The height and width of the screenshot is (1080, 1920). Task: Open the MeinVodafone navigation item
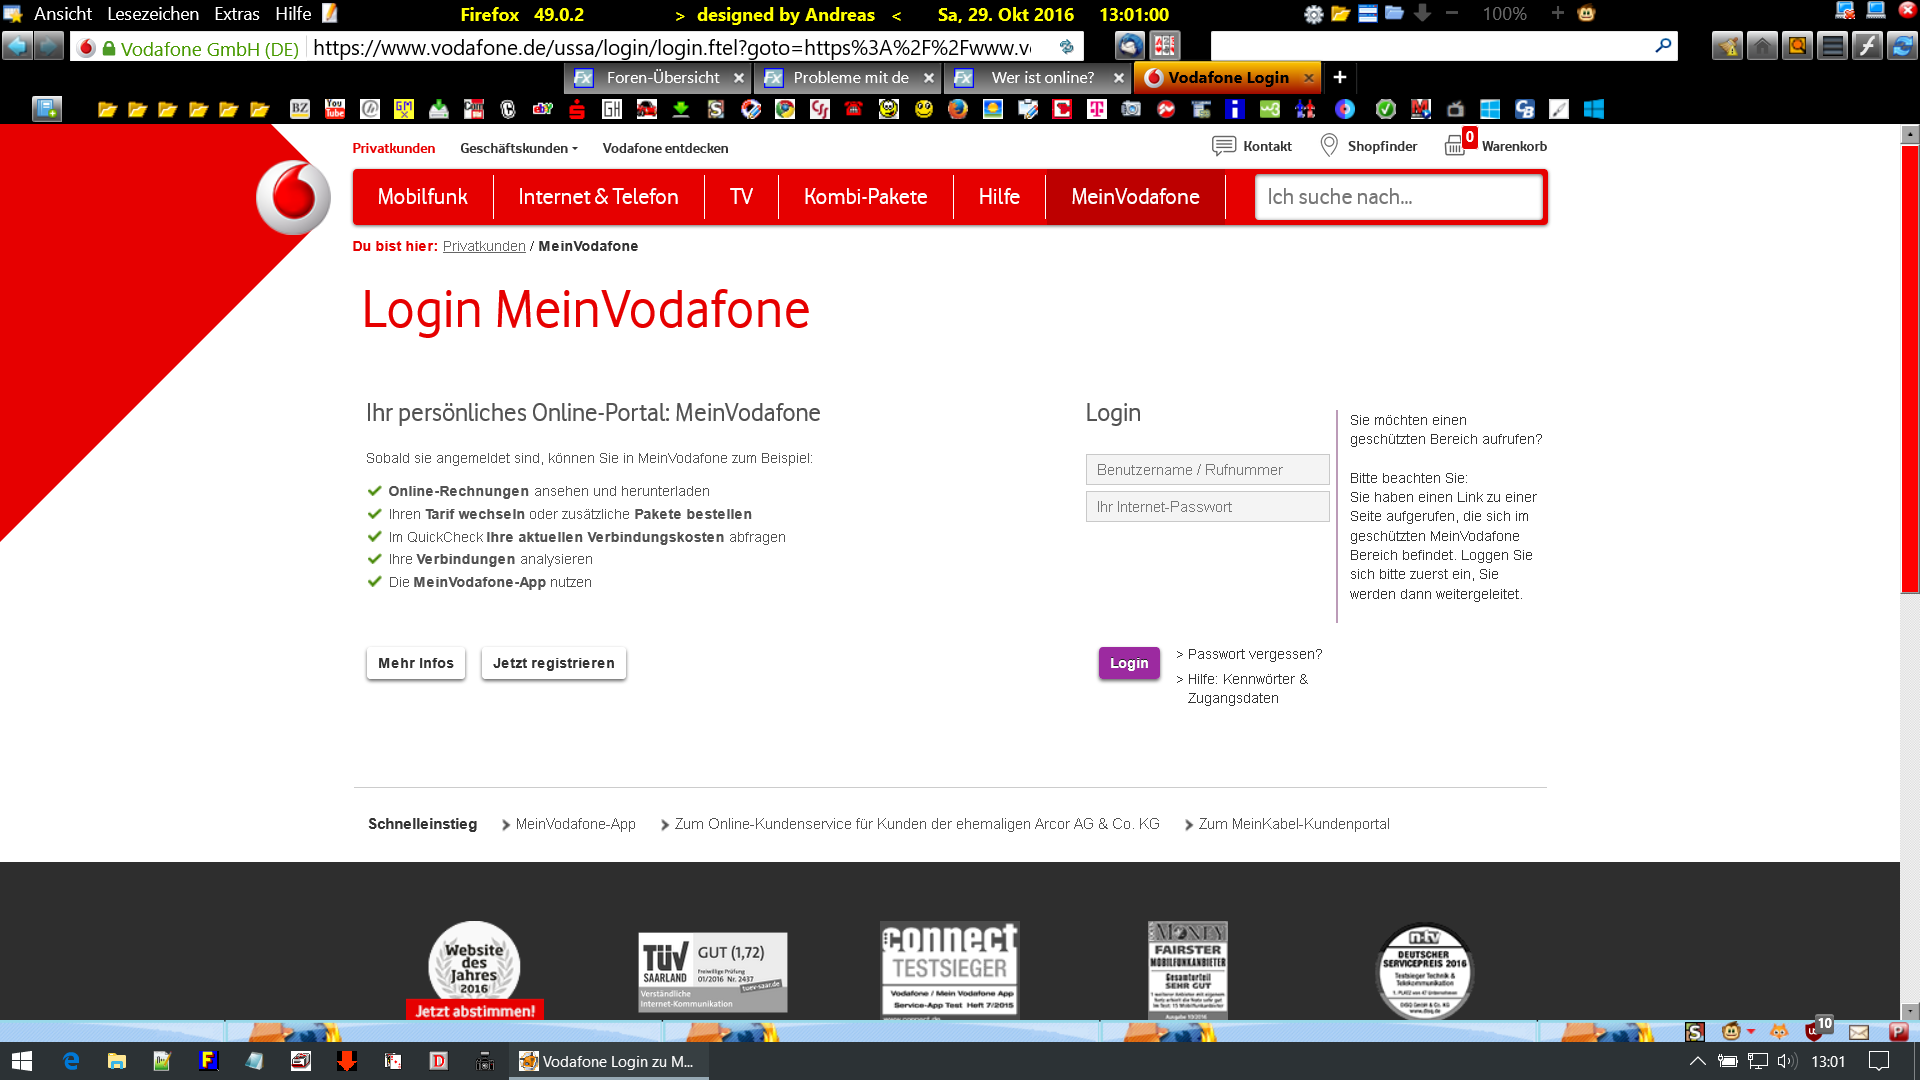point(1135,197)
